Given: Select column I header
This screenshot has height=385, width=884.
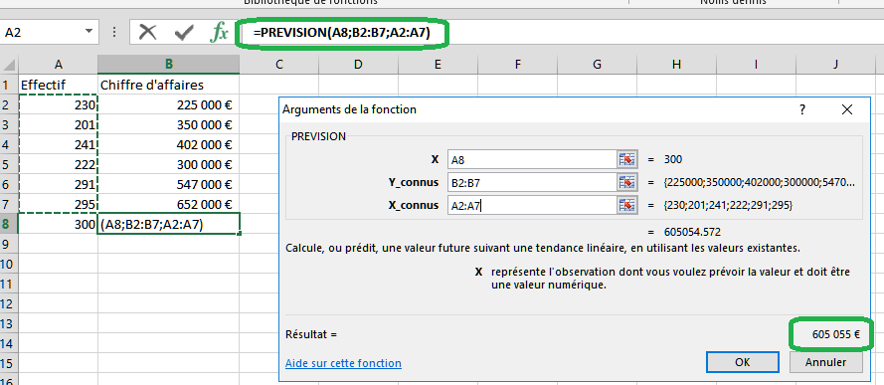Looking at the screenshot, I should pos(756,64).
